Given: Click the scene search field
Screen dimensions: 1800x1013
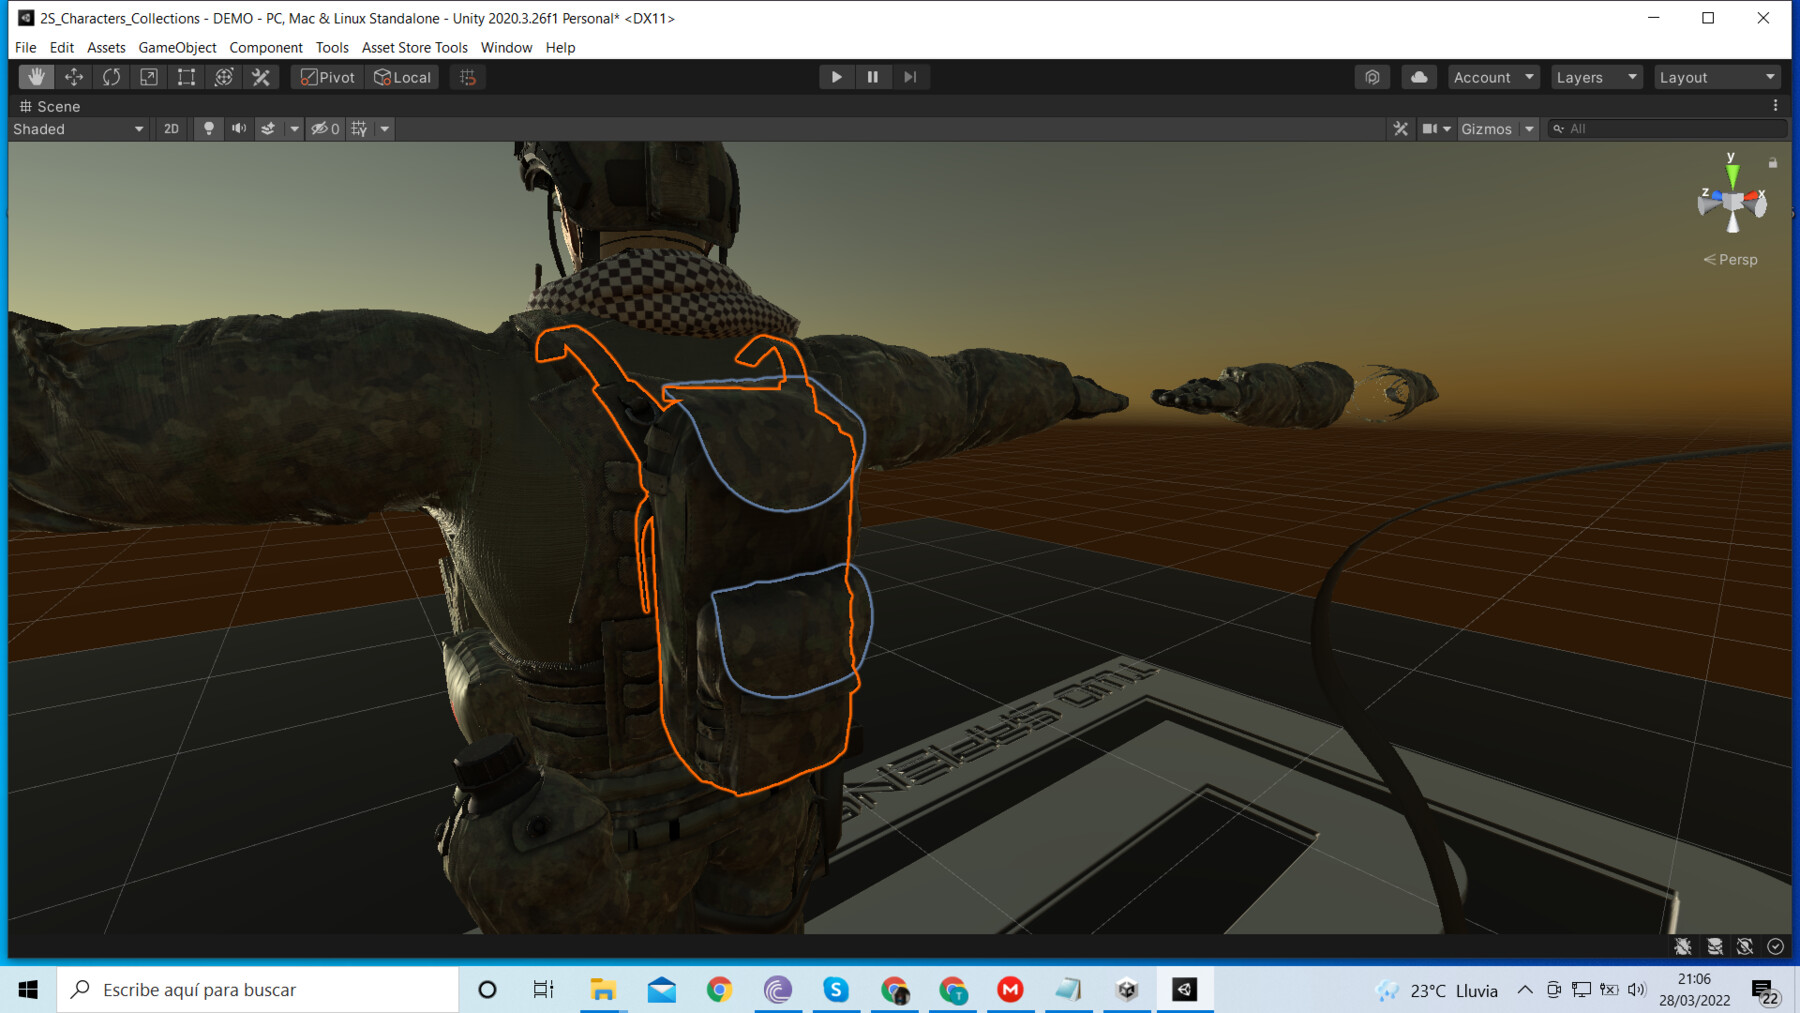Looking at the screenshot, I should [1667, 129].
